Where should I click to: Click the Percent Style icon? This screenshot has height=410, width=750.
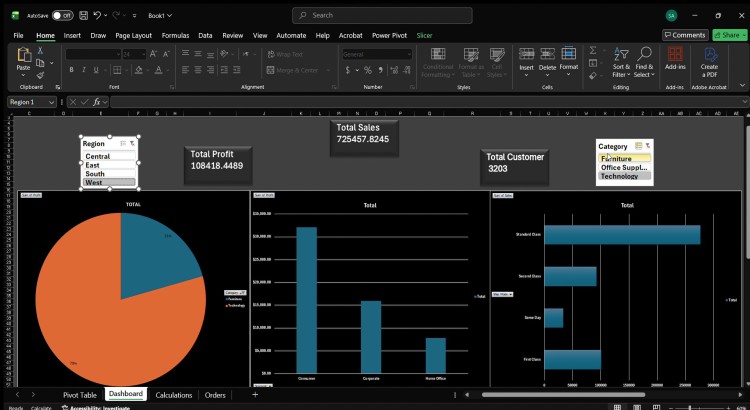click(368, 70)
